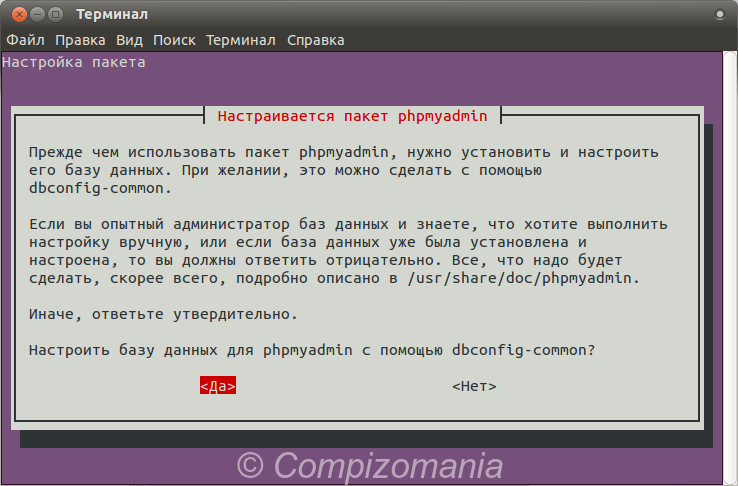Choose the <Нет> button
This screenshot has width=738, height=486.
pos(474,386)
